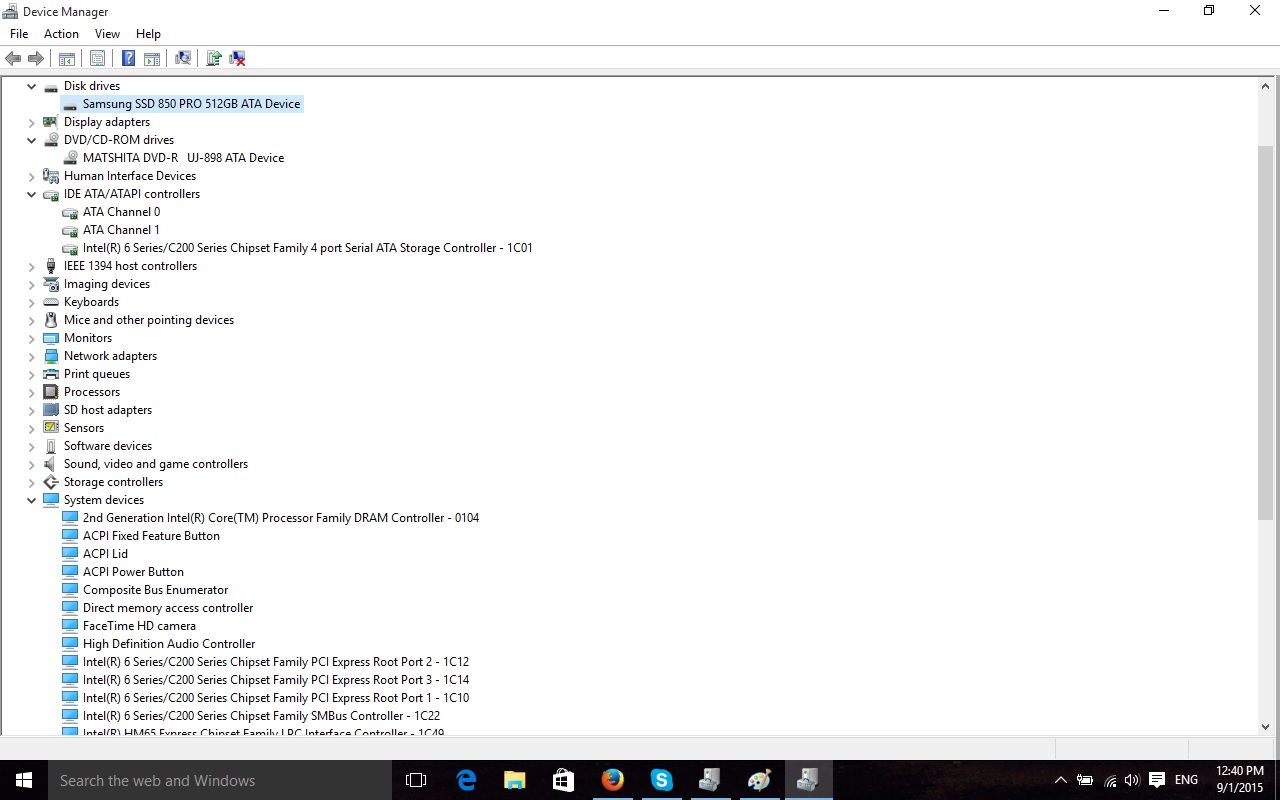
Task: Select Samsung SSD 850 PRO 512GB ATA Device
Action: pos(191,104)
